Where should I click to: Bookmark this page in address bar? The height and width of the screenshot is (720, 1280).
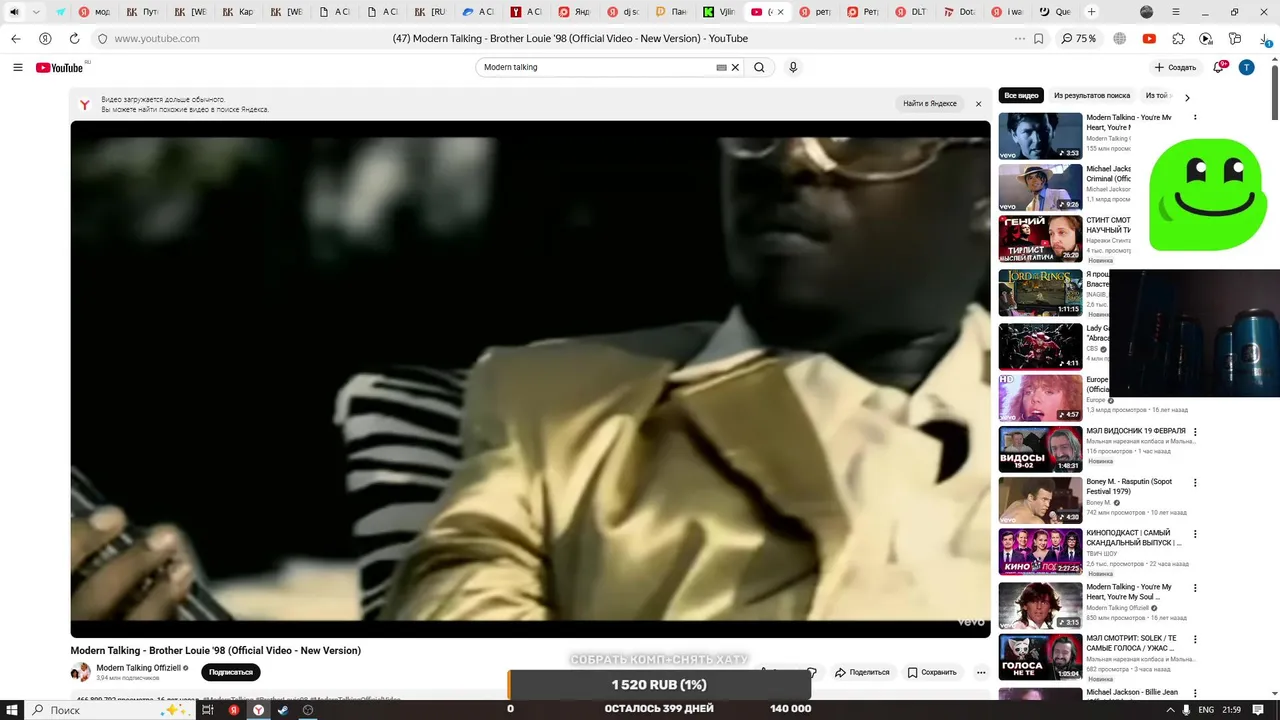1039,38
